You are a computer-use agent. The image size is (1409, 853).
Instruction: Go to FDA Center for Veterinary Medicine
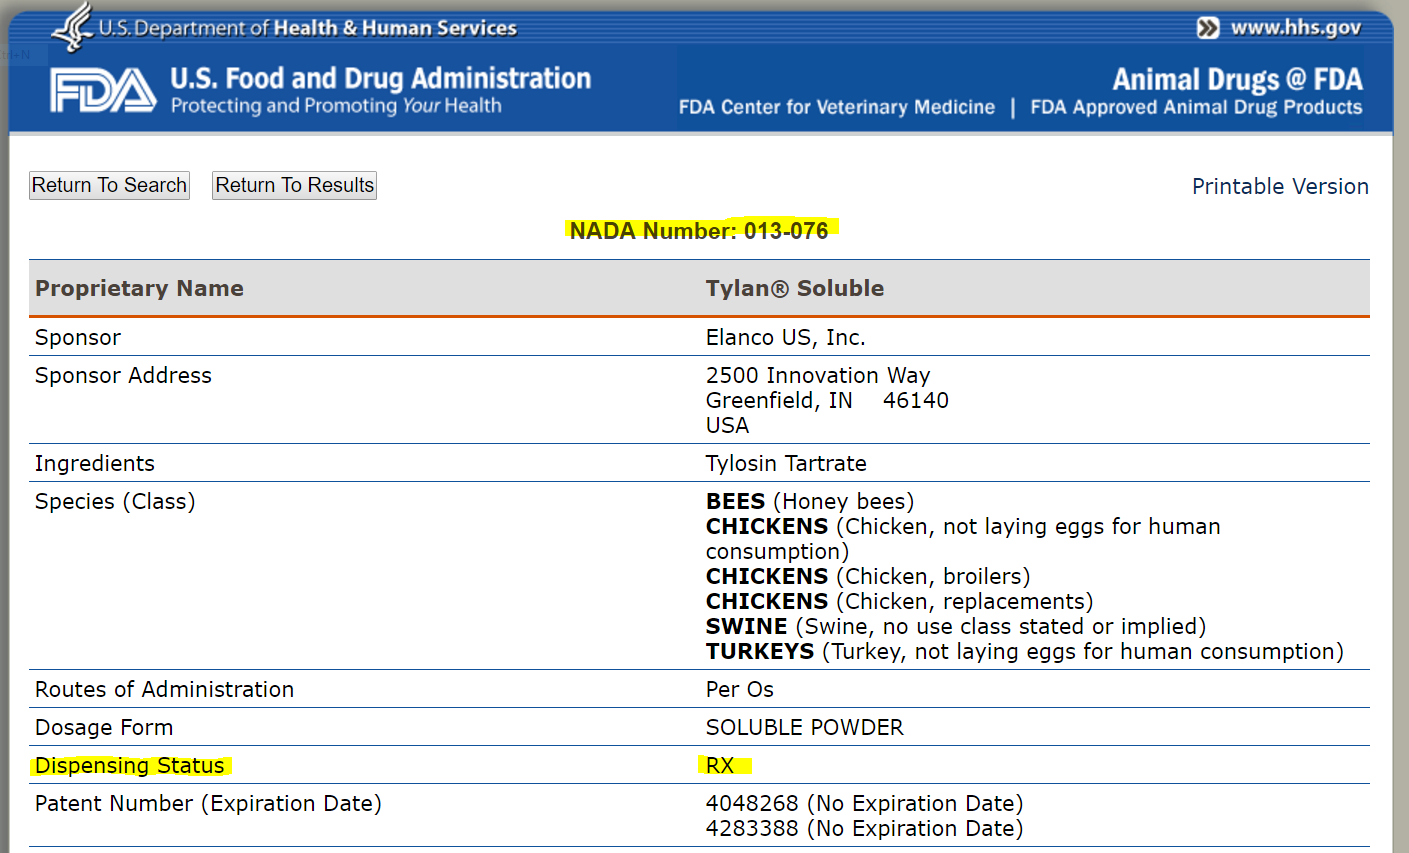point(836,107)
